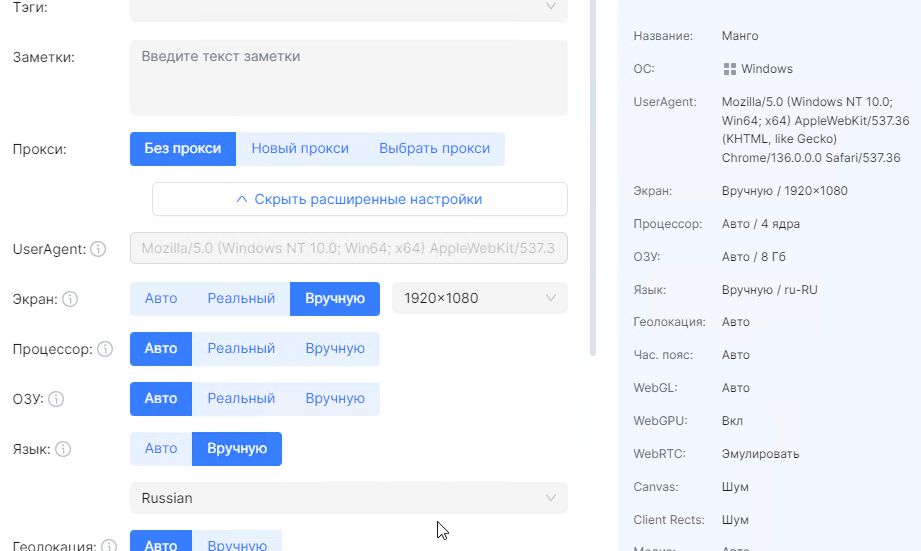Choose Вручную option for ОЗУ
The height and width of the screenshot is (551, 921).
pyautogui.click(x=335, y=398)
